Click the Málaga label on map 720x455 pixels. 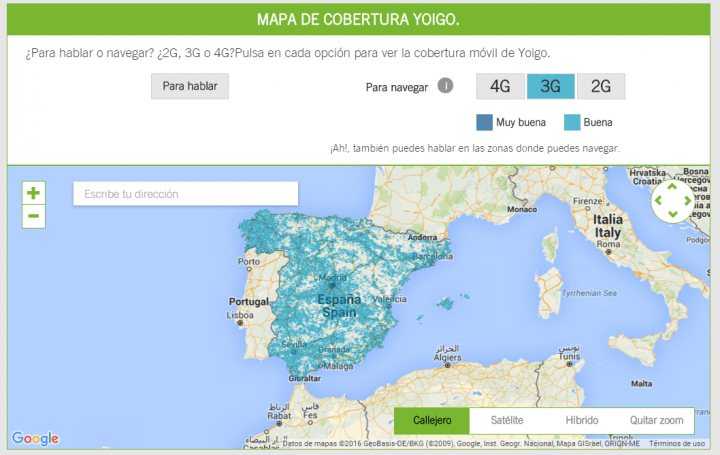click(338, 366)
